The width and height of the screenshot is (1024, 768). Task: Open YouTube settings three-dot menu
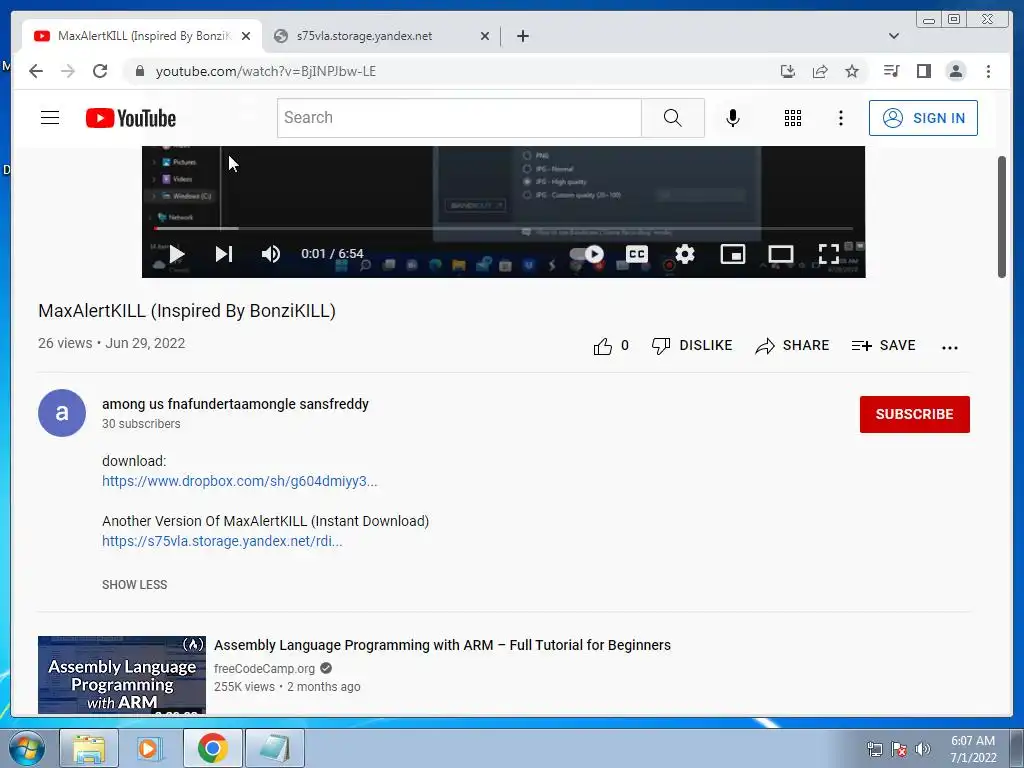840,118
